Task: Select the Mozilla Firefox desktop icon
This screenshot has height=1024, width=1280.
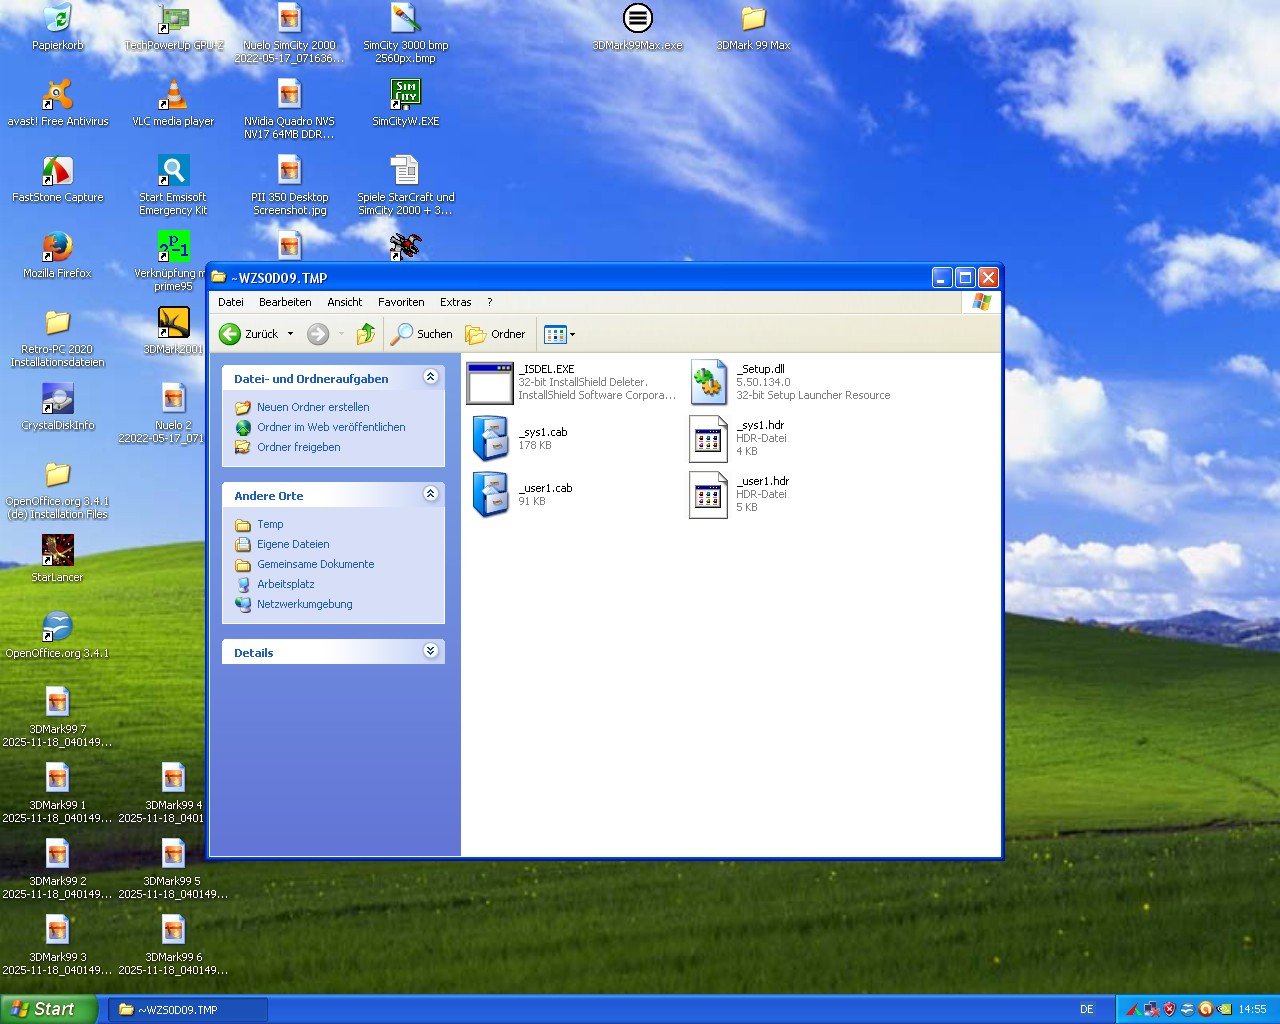Action: coord(58,246)
